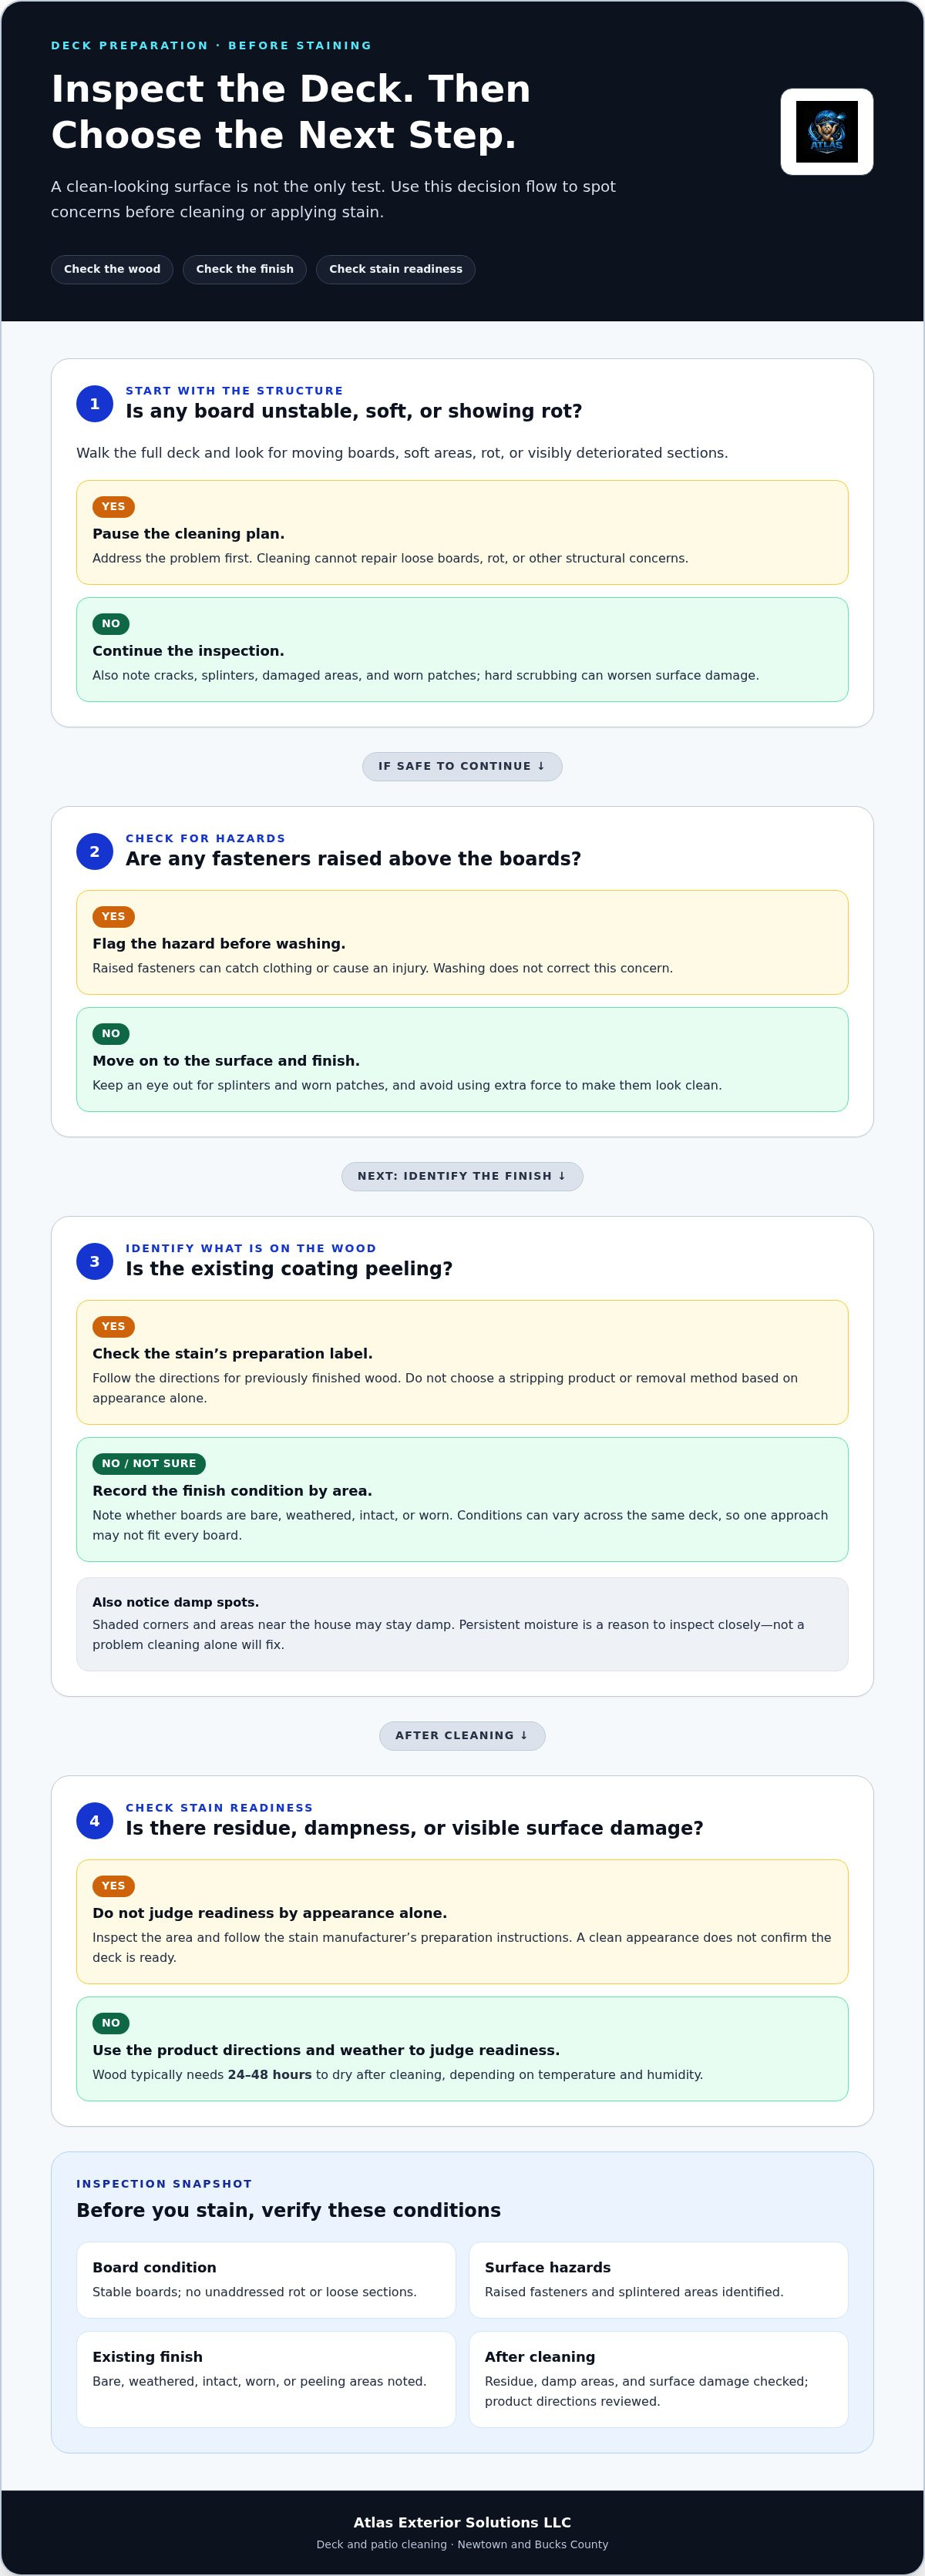Select Check the stain's preparation label option

462,1363
